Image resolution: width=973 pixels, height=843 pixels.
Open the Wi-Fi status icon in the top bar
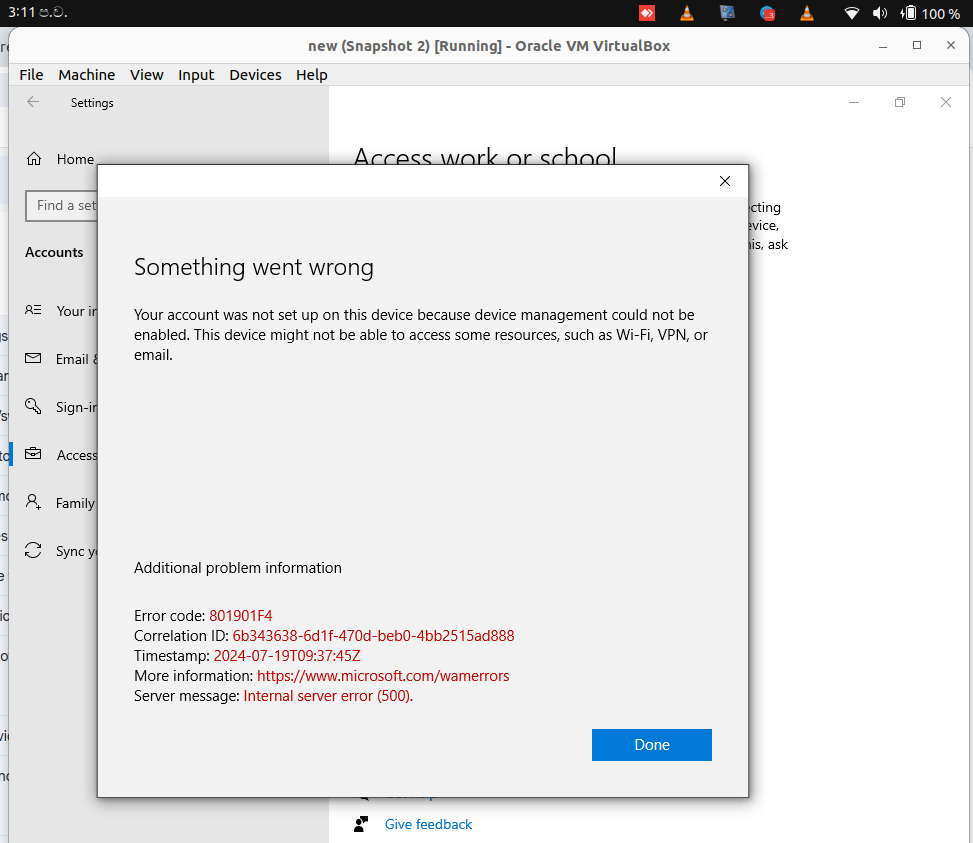coord(851,13)
